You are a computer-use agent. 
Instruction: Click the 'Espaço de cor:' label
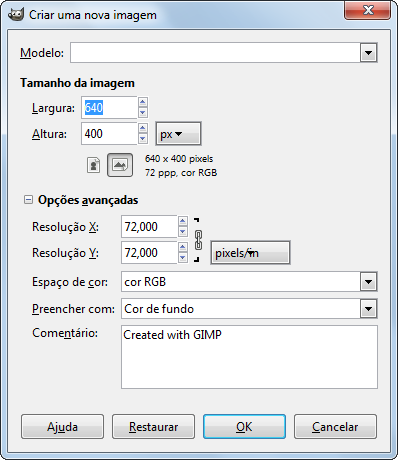(70, 282)
